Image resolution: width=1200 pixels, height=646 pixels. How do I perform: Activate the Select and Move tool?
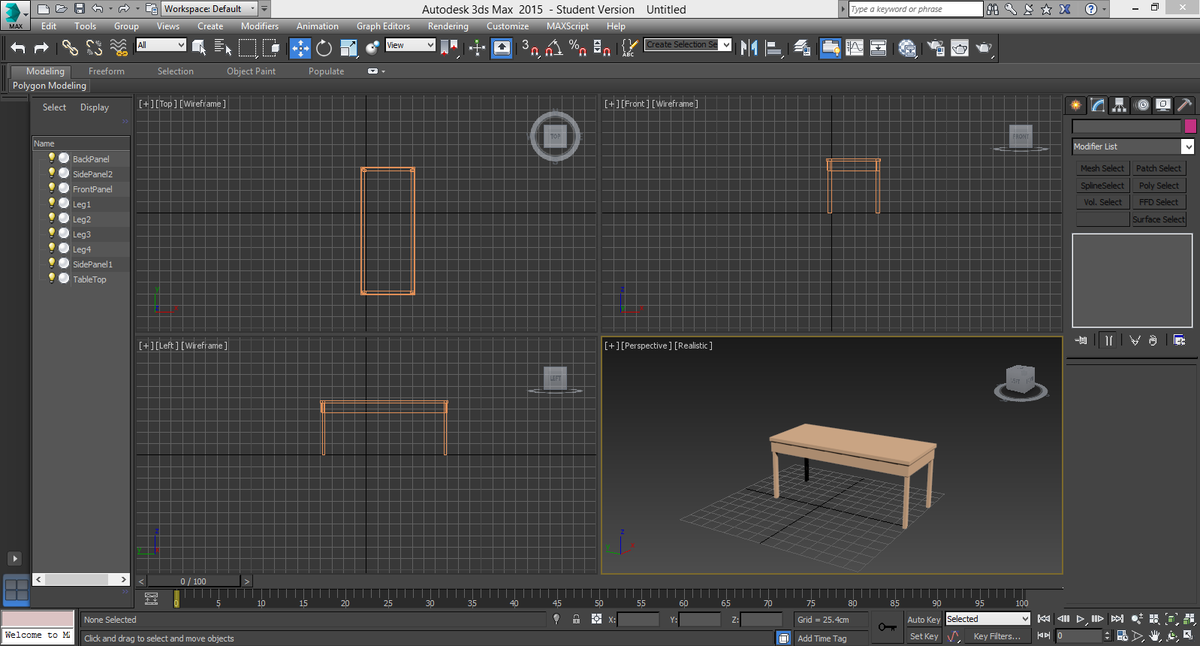tap(300, 47)
